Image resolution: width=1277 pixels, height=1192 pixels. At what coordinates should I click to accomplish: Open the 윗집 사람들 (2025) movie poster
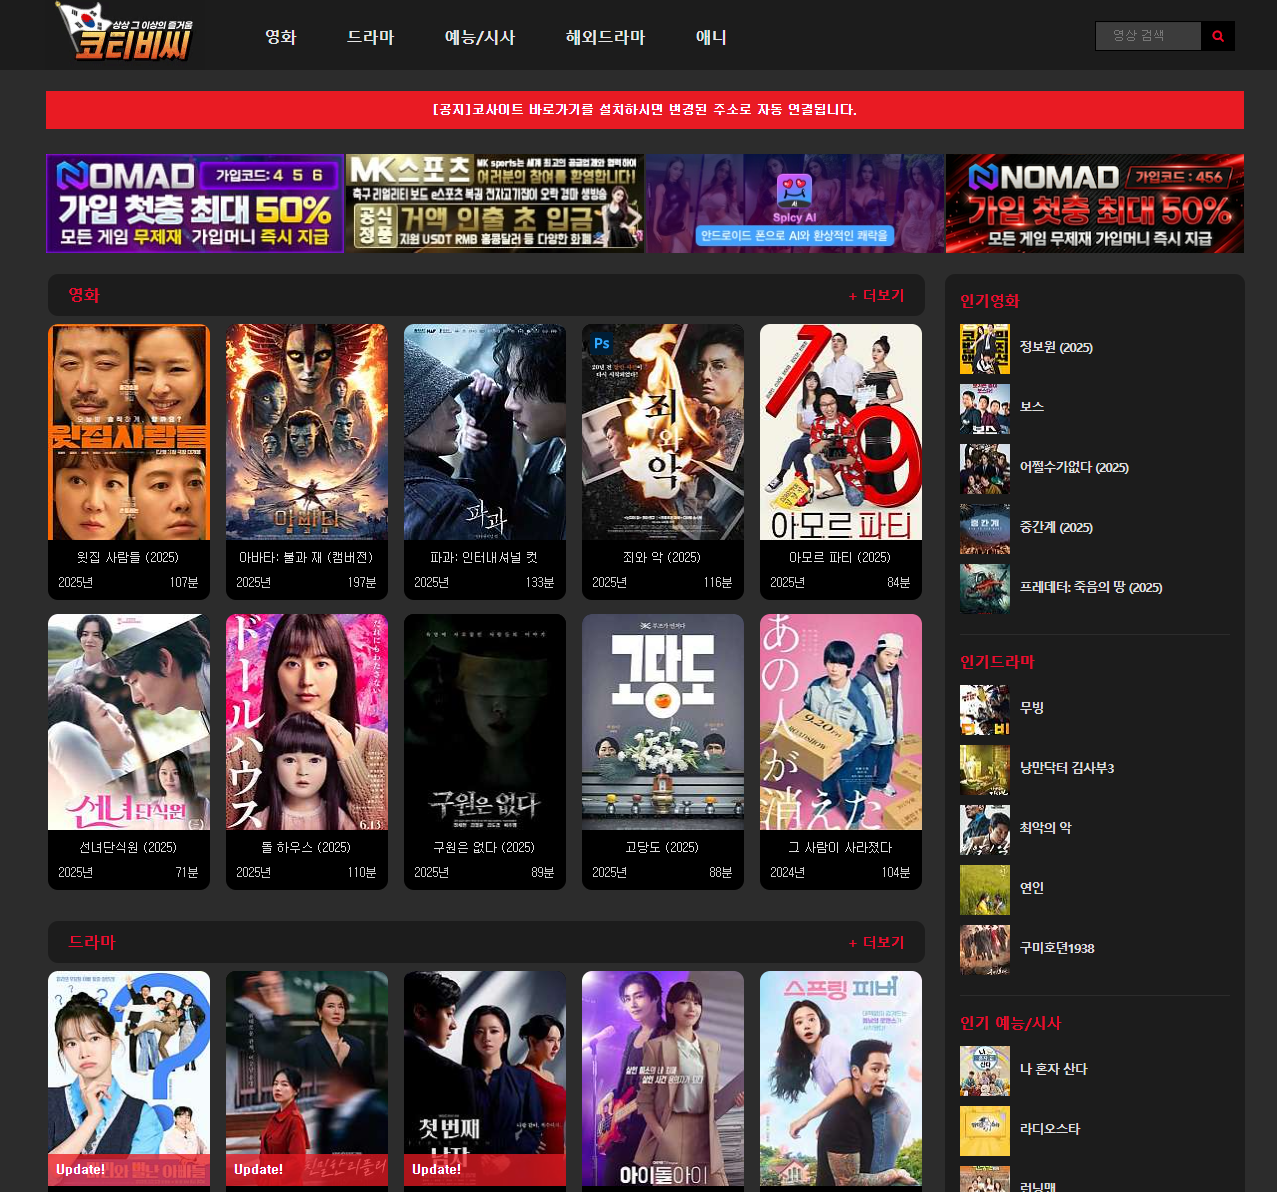point(129,432)
